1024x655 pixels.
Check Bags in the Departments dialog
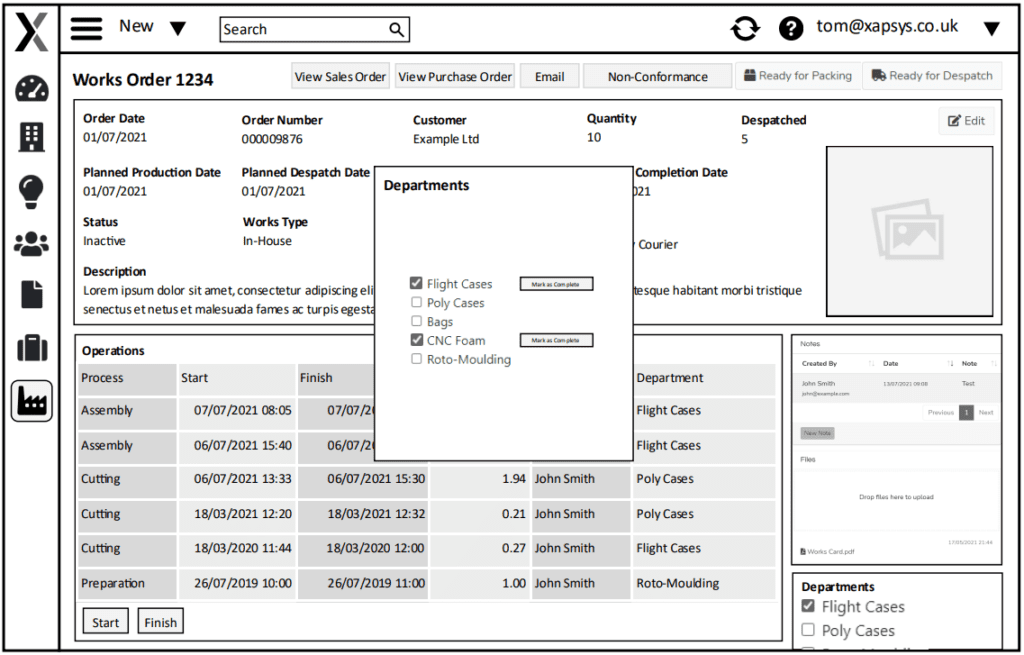(416, 321)
